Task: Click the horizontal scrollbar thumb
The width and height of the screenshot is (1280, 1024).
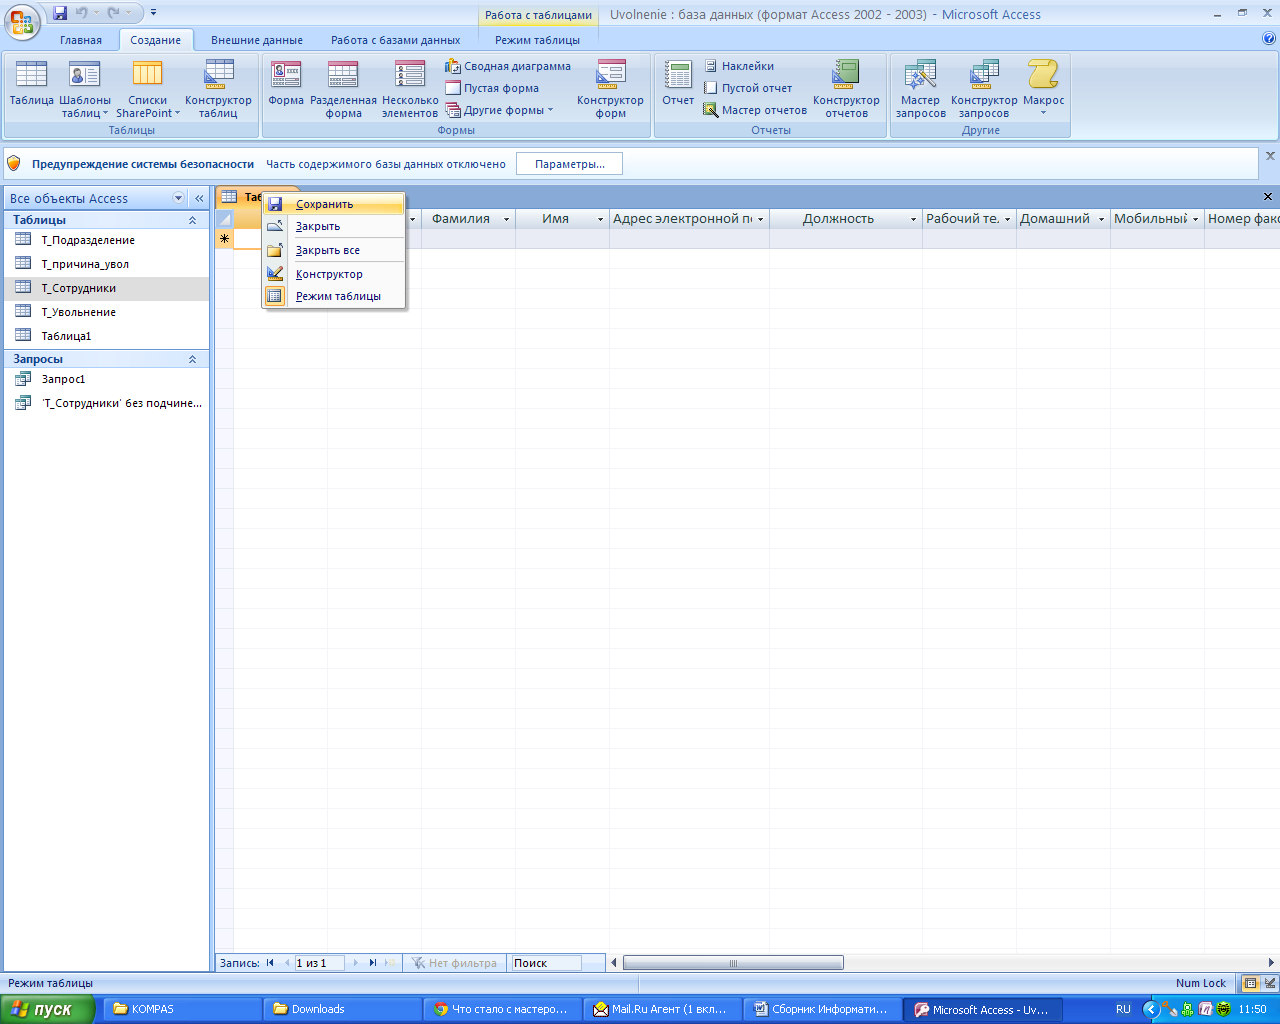Action: [x=733, y=963]
